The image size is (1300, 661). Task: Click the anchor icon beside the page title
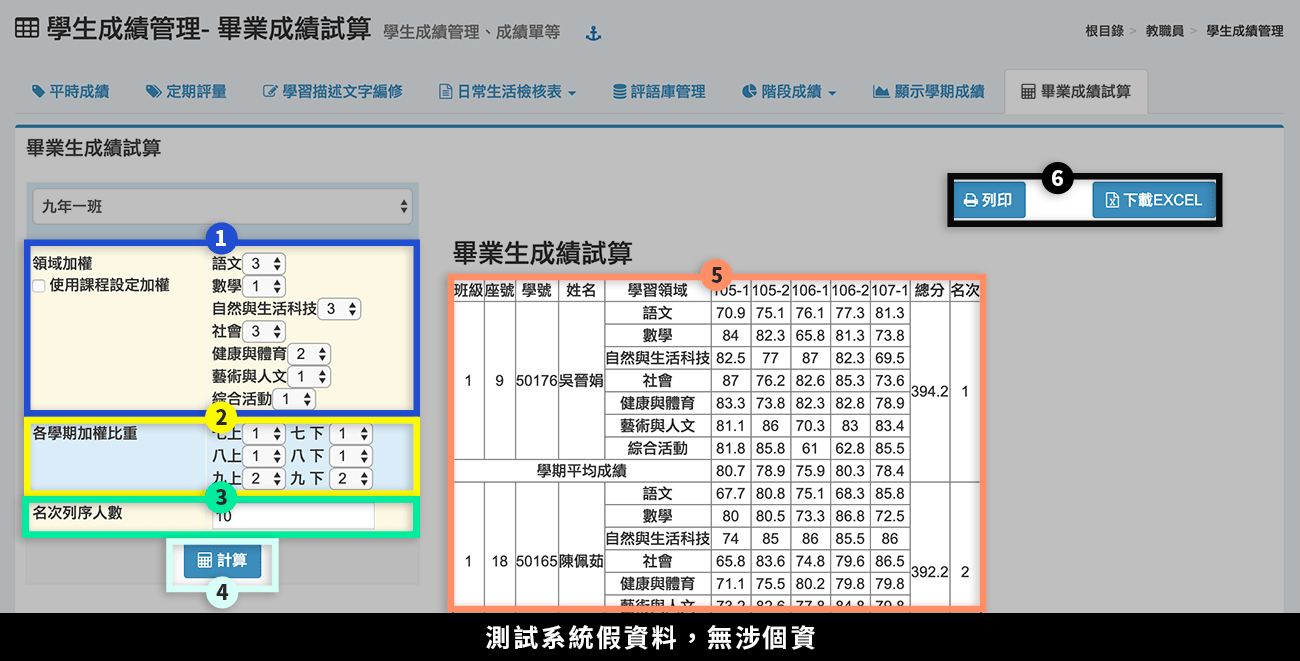pos(593,34)
